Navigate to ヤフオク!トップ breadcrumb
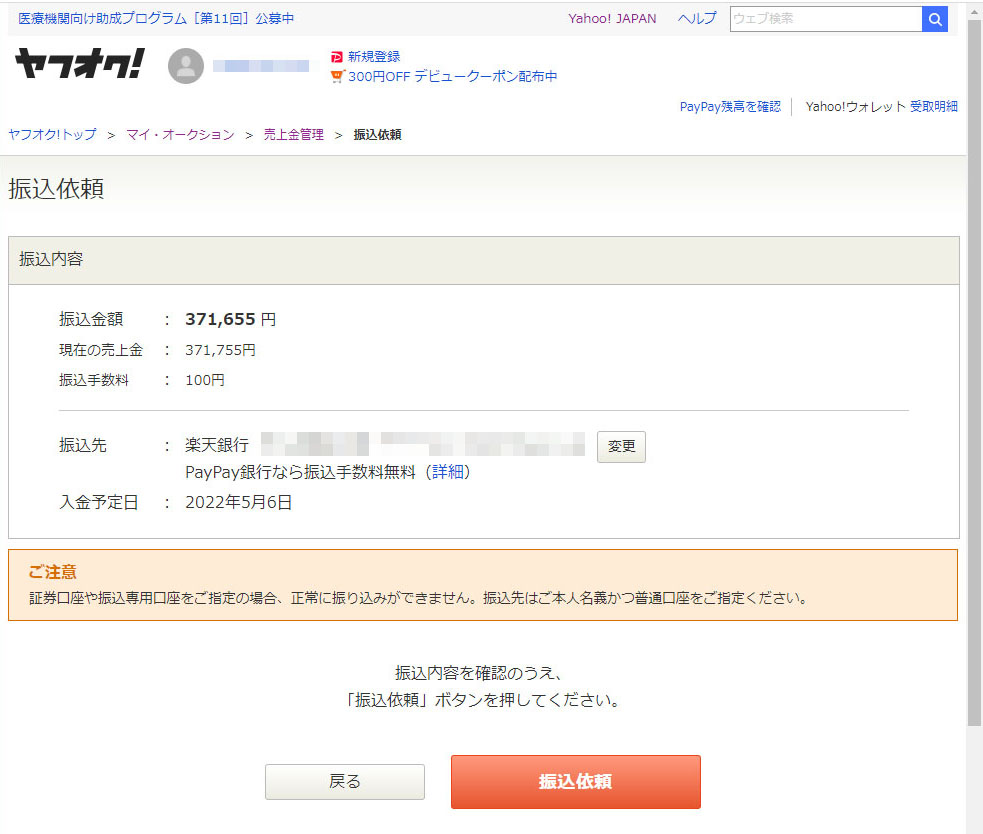 pos(52,135)
